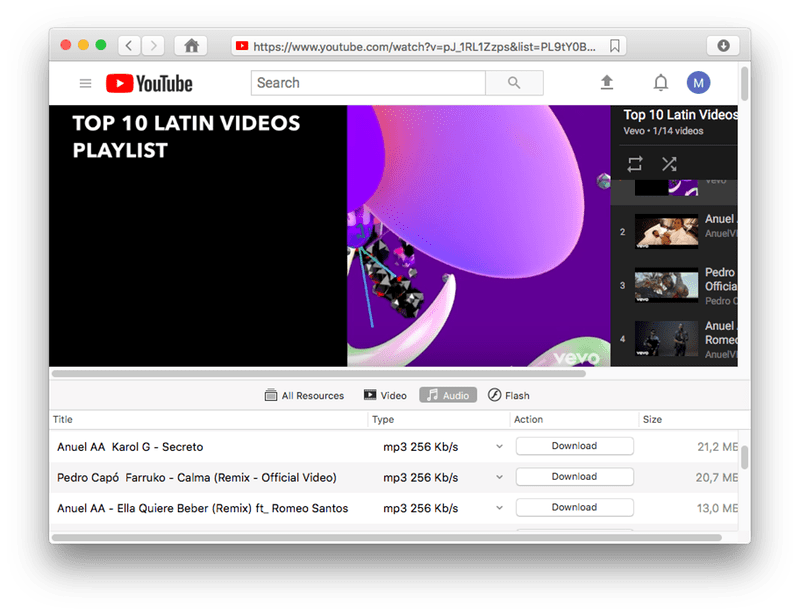Open YouTube upload icon
The image size is (800, 614).
[607, 82]
